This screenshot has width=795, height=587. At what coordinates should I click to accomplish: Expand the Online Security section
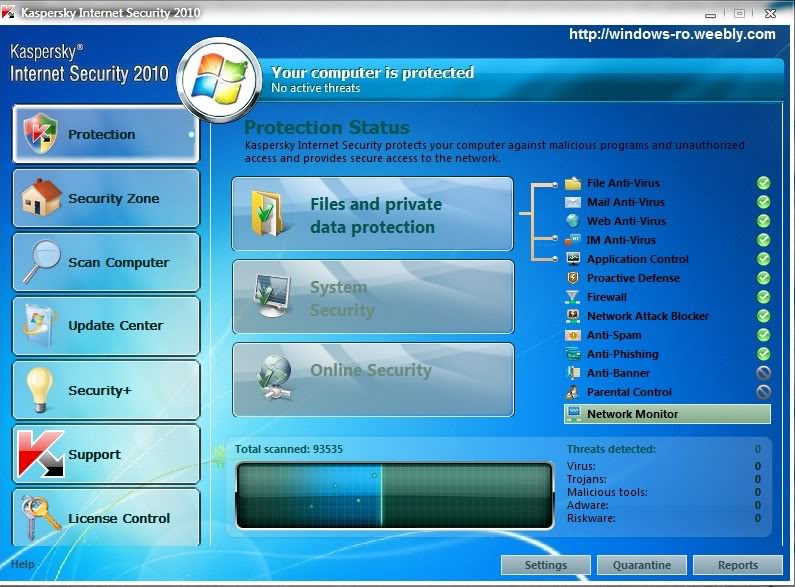(373, 380)
